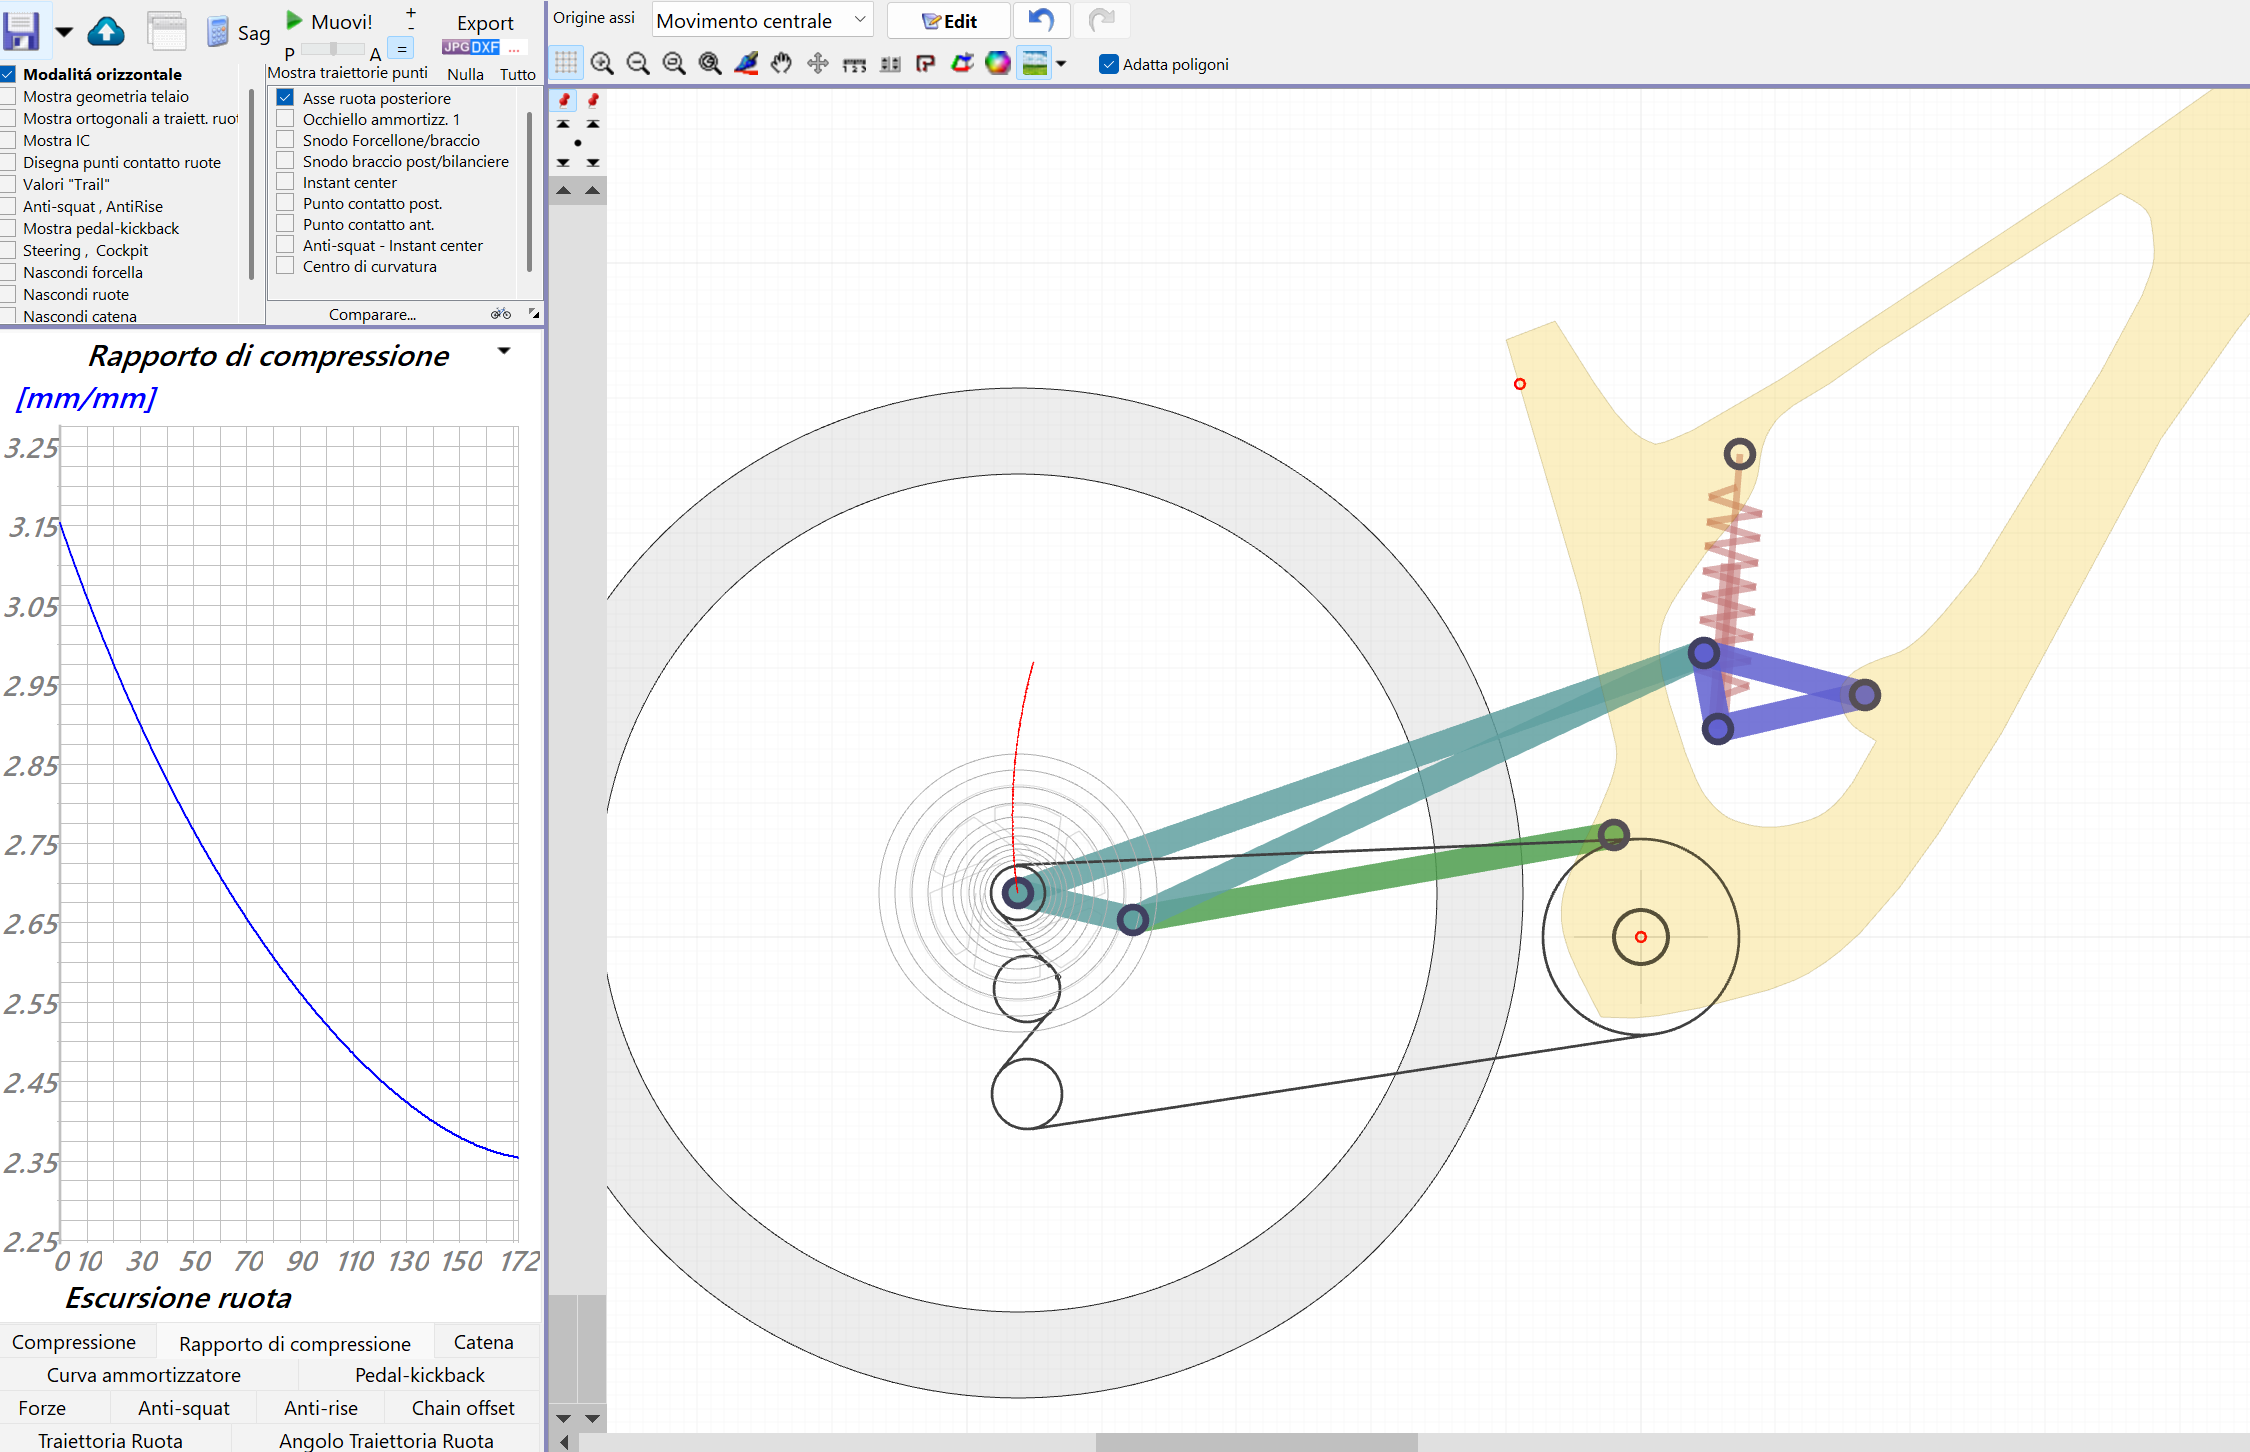Screen dimensions: 2250x1452
Task: Enable Anti-squat, AntiRise checkbox
Action: 8,206
